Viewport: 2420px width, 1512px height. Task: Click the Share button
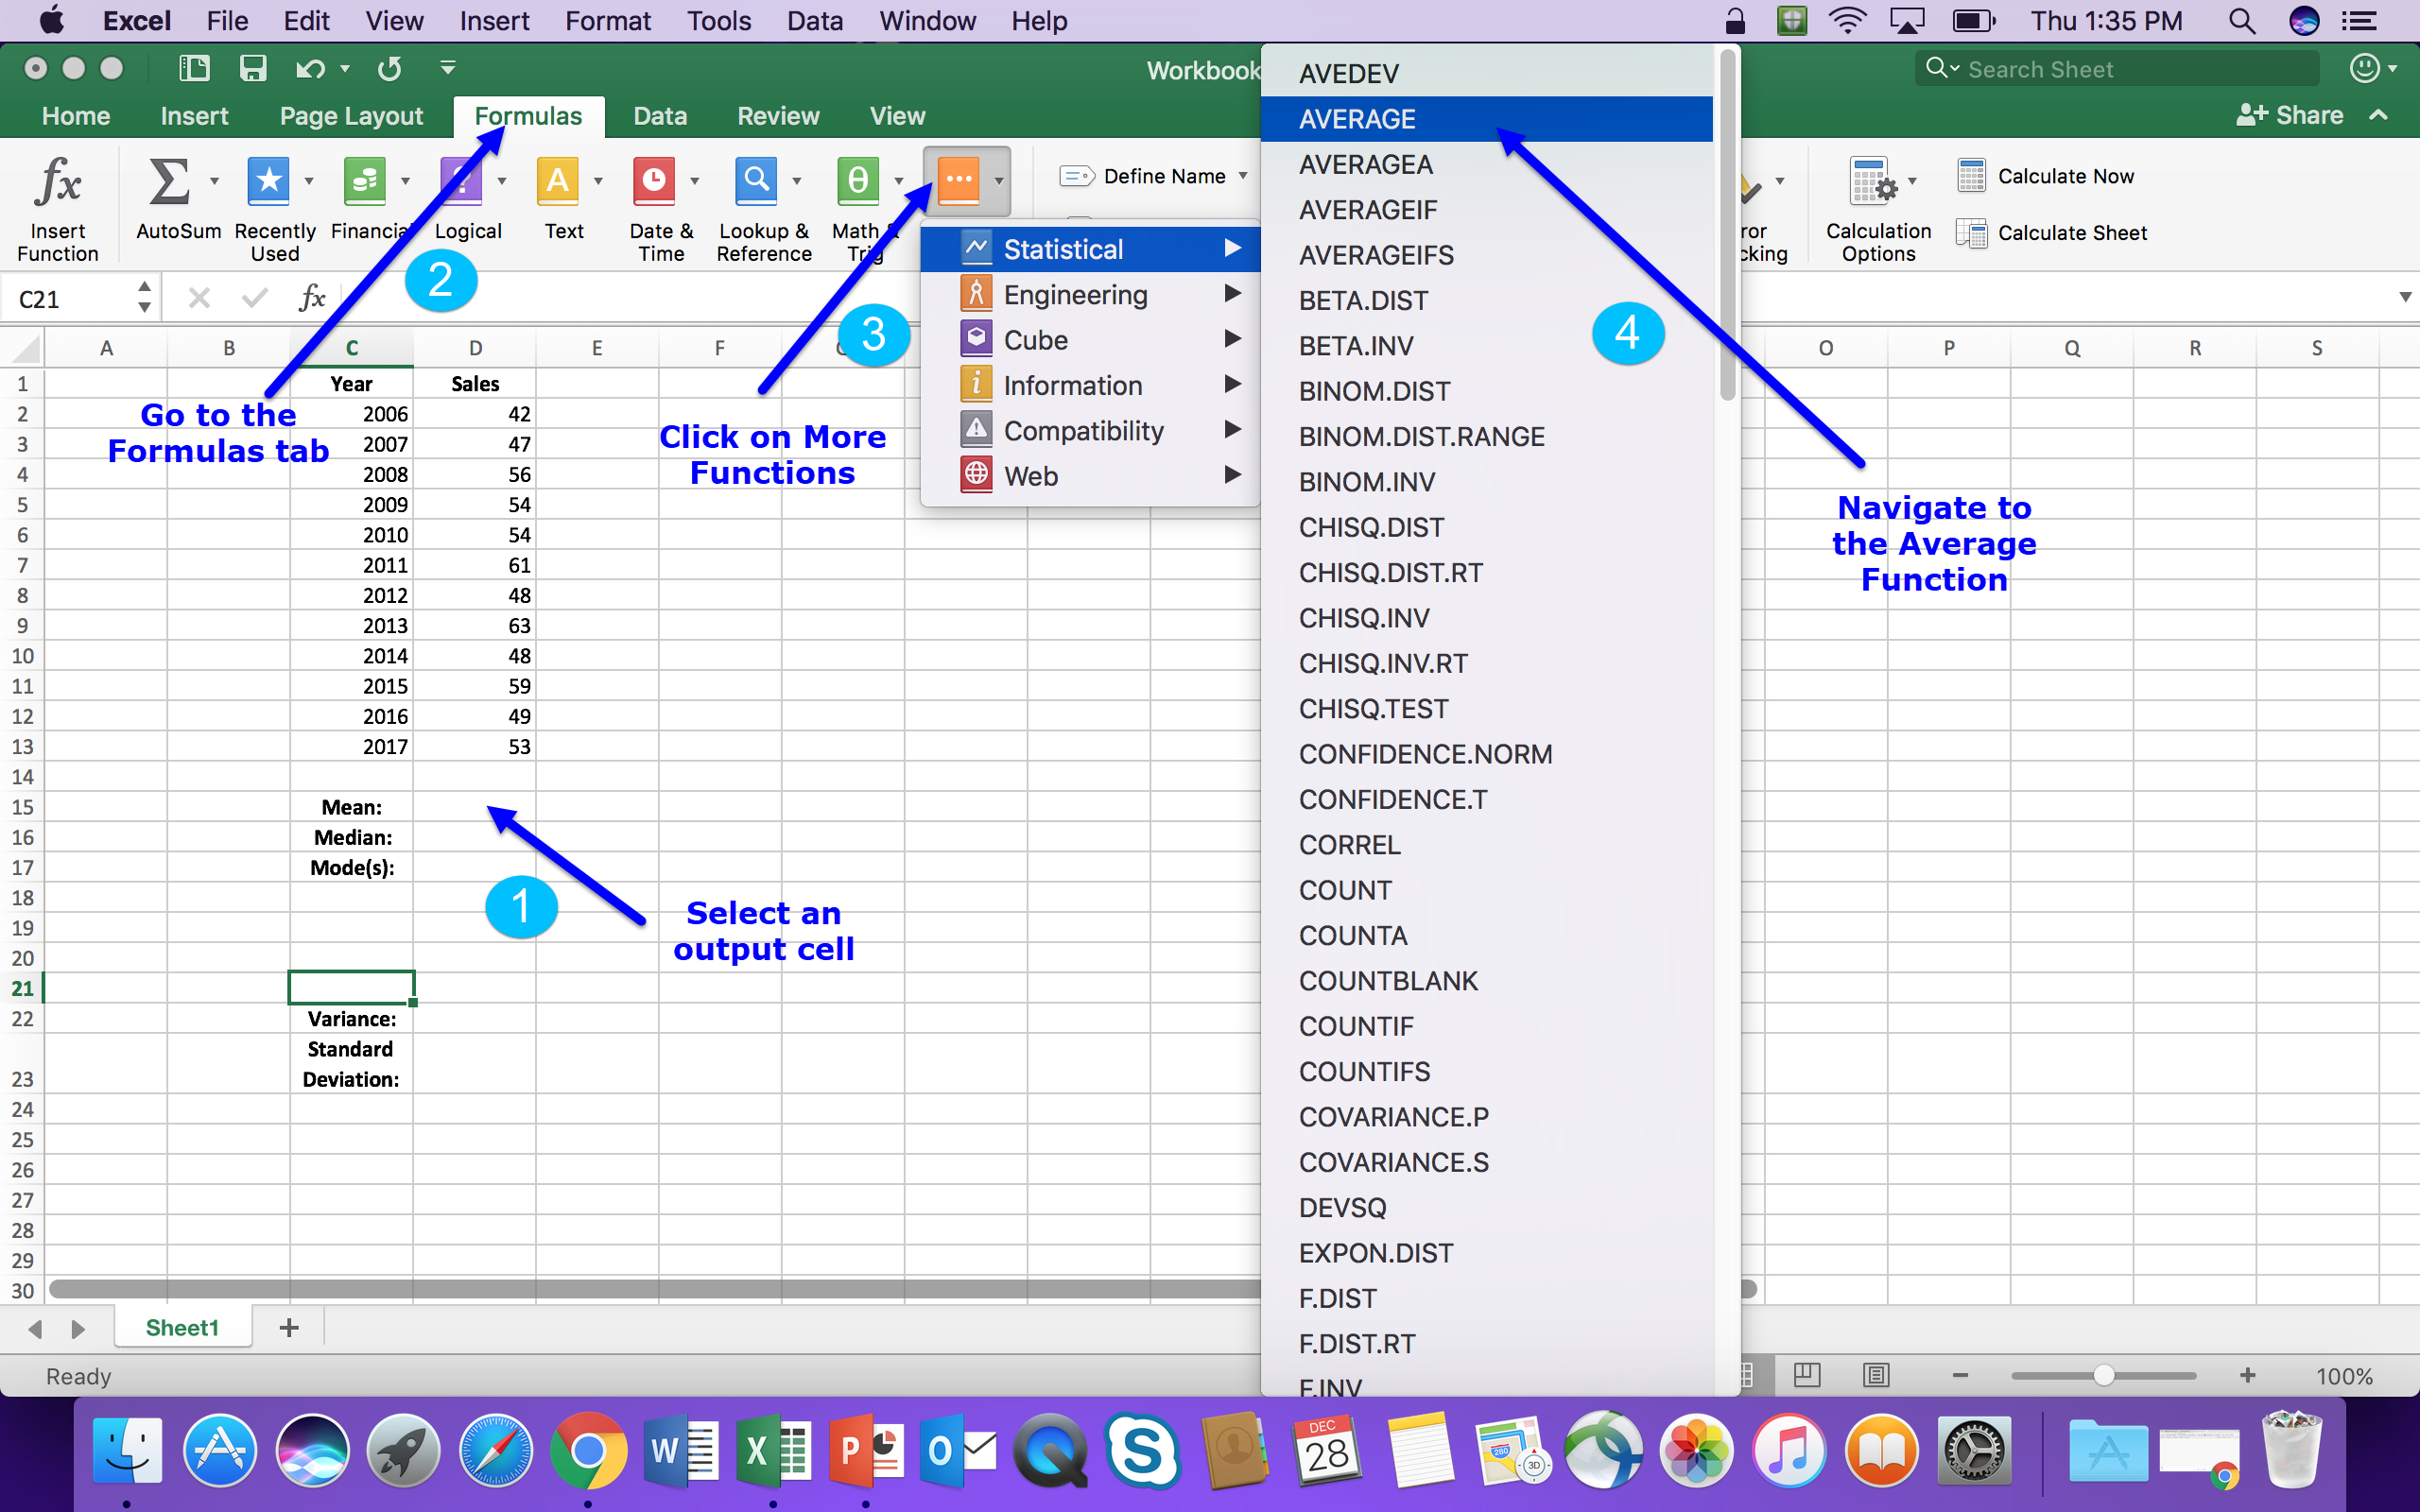[x=2290, y=115]
